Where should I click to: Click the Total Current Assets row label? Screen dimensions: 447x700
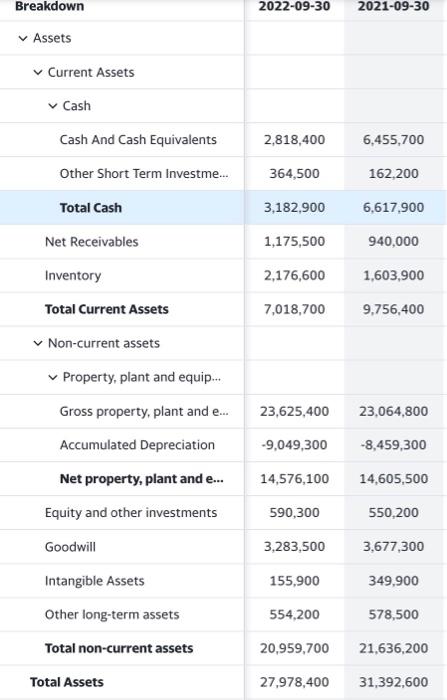(107, 309)
